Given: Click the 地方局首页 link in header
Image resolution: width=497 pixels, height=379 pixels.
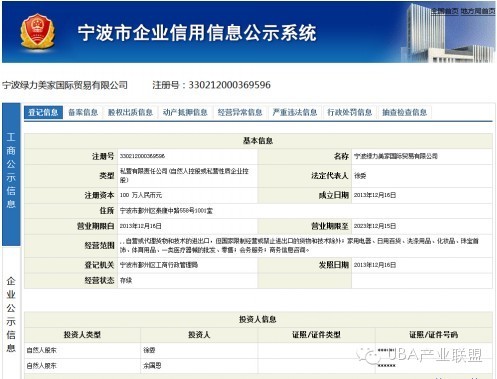Looking at the screenshot, I should tap(478, 11).
